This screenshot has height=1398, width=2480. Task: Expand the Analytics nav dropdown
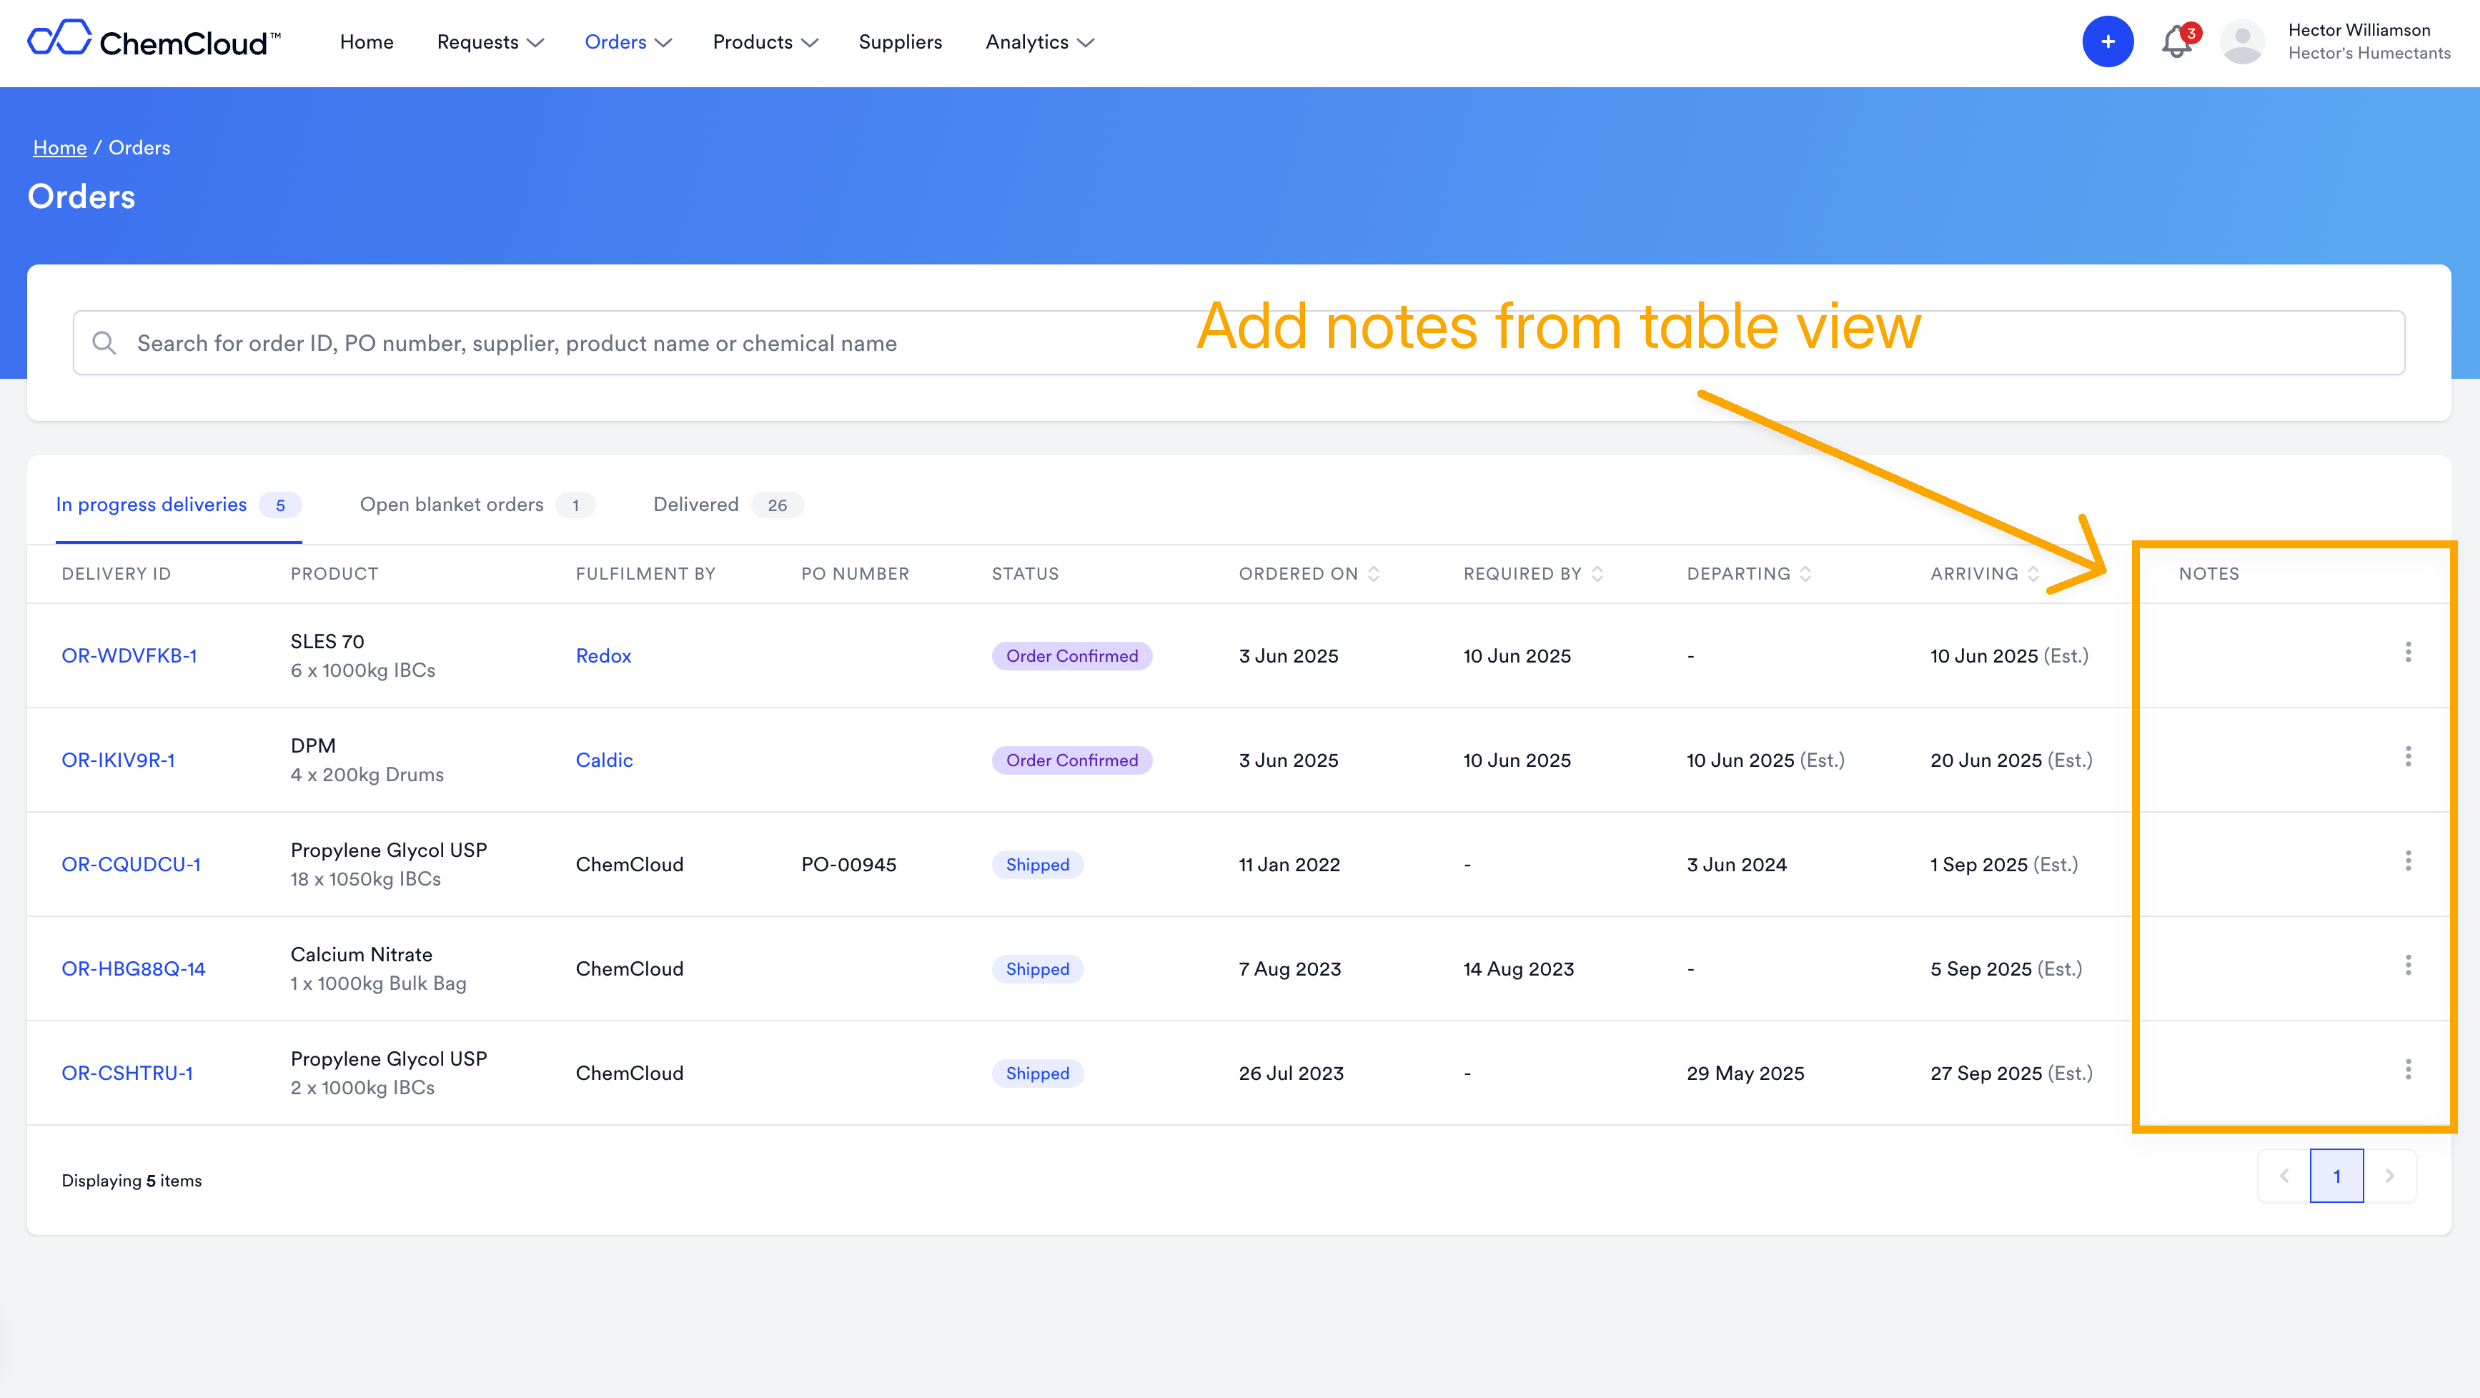[1040, 42]
